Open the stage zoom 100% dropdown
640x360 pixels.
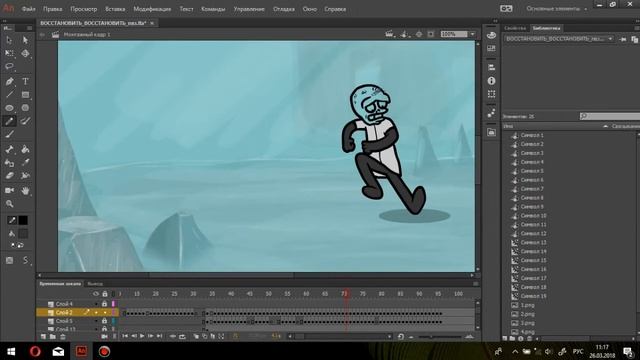click(472, 34)
